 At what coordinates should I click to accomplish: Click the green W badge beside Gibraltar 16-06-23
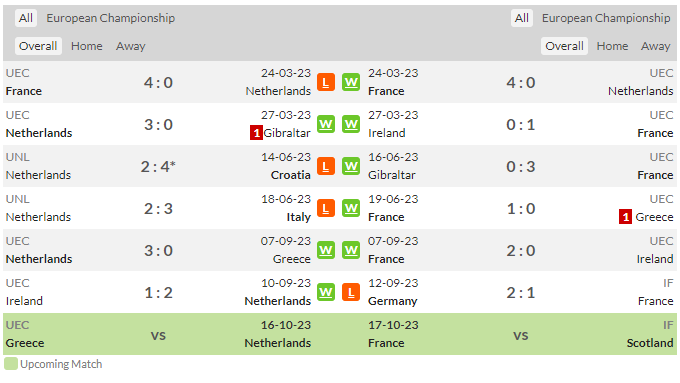pyautogui.click(x=351, y=167)
